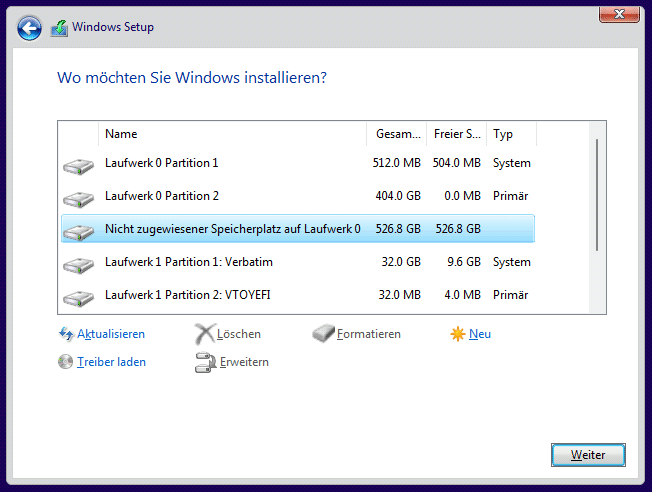652x492 pixels.
Task: Click the 0.0 MB free space cell
Action: pos(462,195)
